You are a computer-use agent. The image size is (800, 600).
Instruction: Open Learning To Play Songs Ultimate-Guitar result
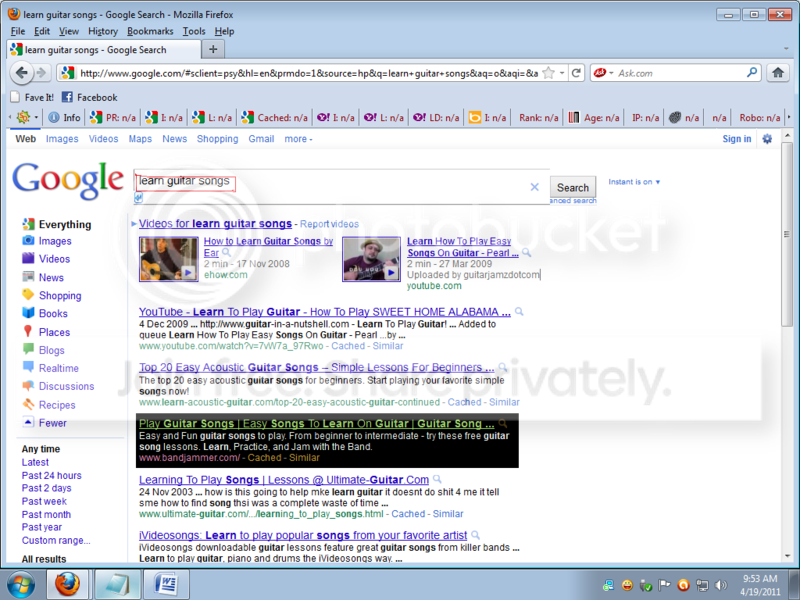pos(284,480)
